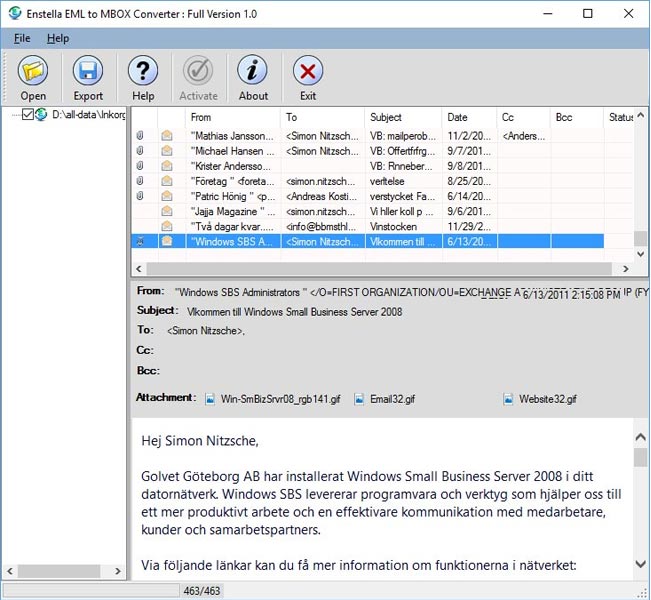Select email with subject Vi hller koll p
This screenshot has height=600, width=651.
[x=401, y=211]
